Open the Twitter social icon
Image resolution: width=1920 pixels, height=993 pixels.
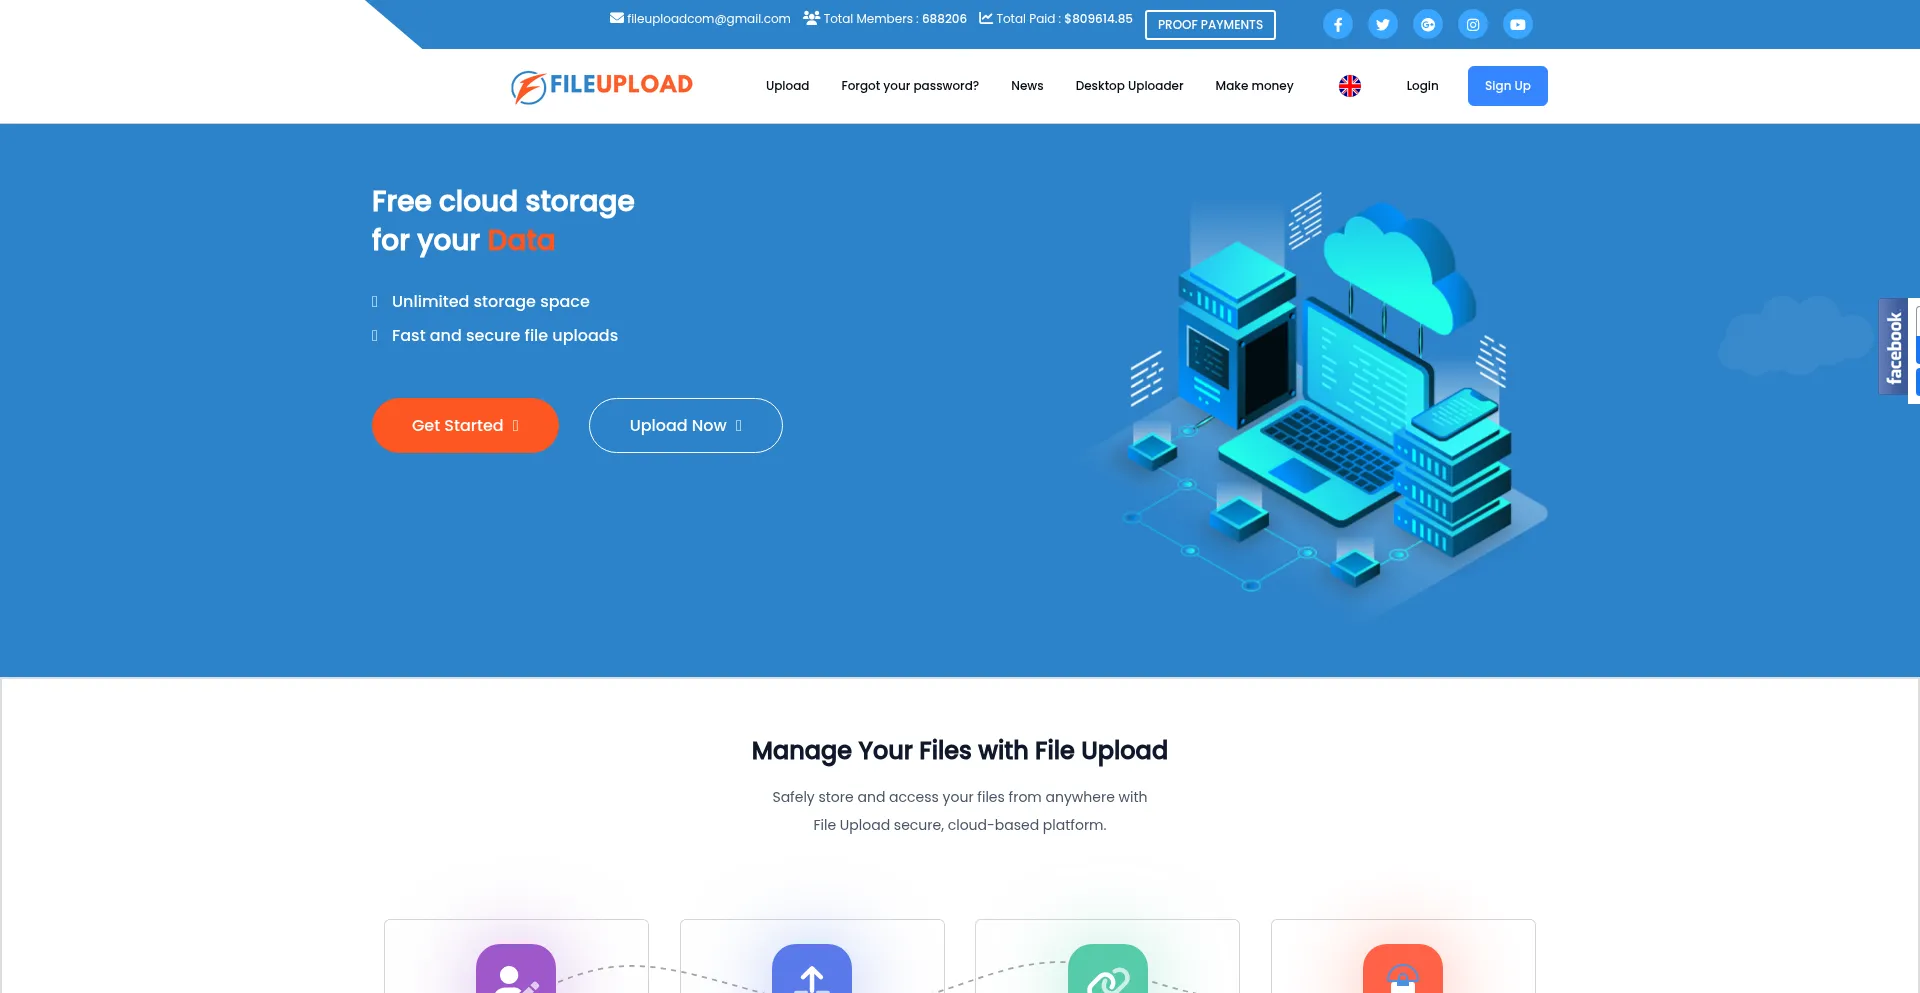tap(1382, 24)
